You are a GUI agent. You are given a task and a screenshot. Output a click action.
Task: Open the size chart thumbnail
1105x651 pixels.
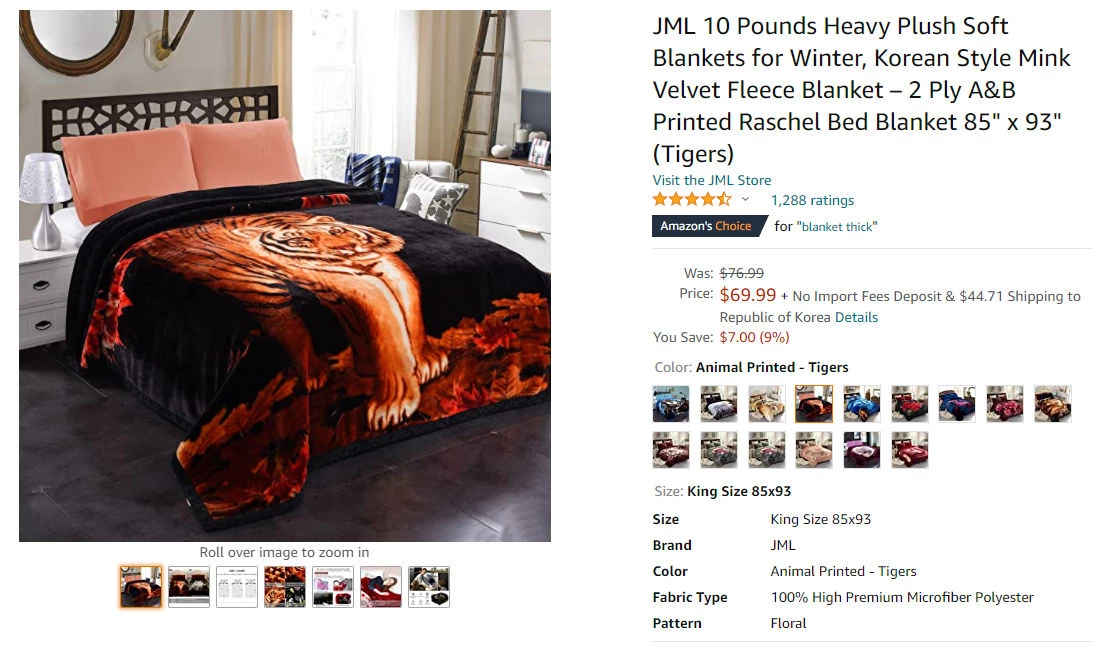click(237, 586)
